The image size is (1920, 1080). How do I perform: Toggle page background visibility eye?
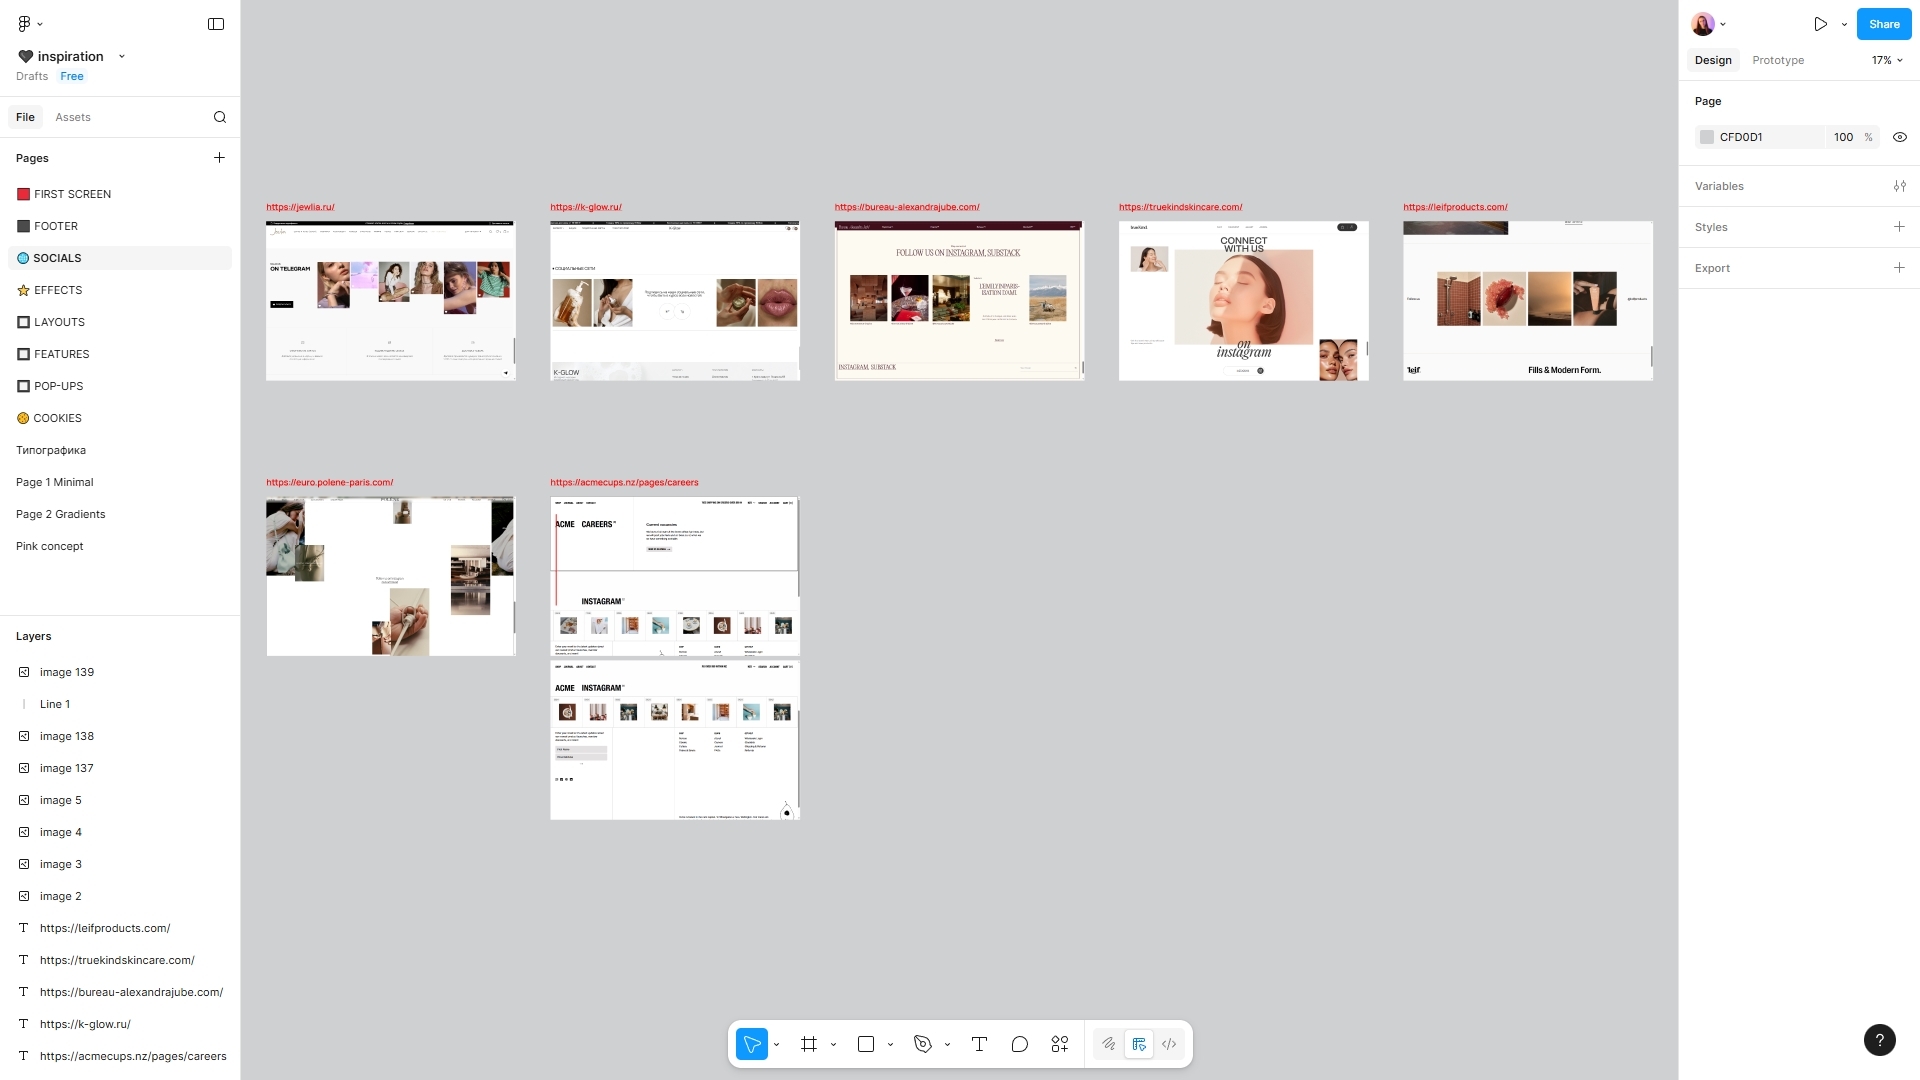pyautogui.click(x=1899, y=137)
